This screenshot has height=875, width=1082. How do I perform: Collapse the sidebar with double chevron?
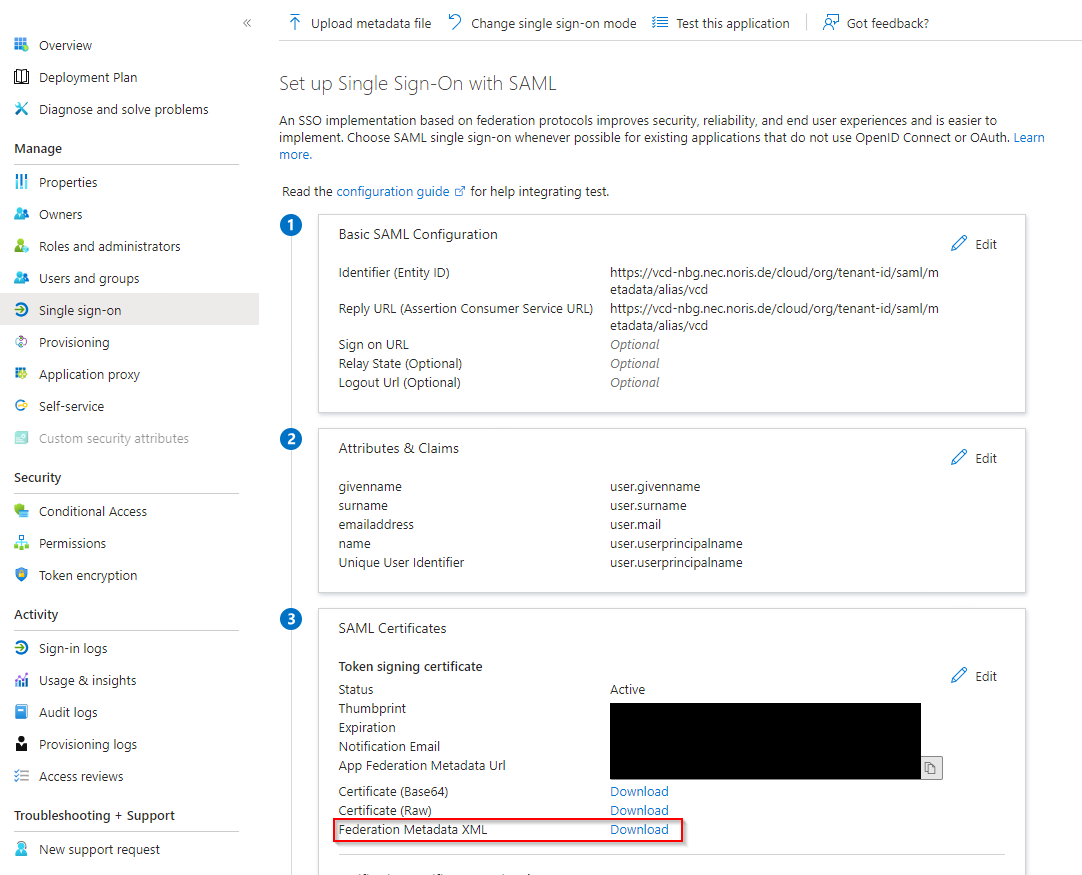247,23
